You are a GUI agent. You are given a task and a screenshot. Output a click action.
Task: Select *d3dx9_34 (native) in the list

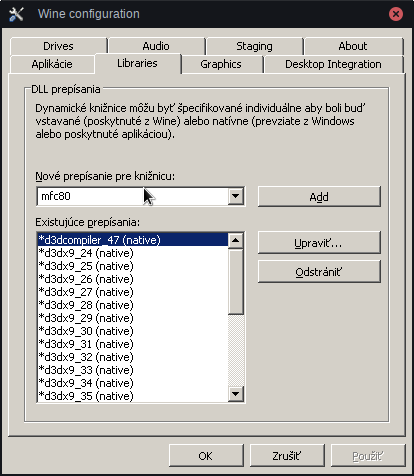(133, 383)
